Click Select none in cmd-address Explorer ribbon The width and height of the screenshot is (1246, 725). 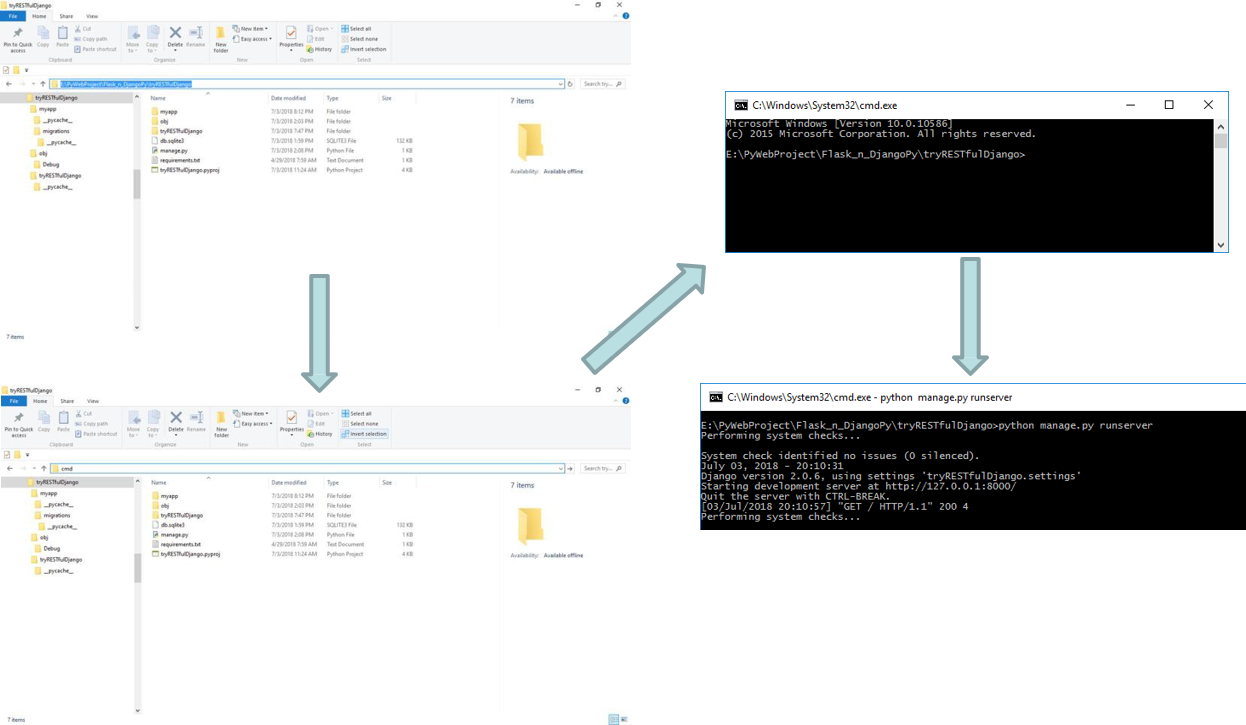(360, 424)
